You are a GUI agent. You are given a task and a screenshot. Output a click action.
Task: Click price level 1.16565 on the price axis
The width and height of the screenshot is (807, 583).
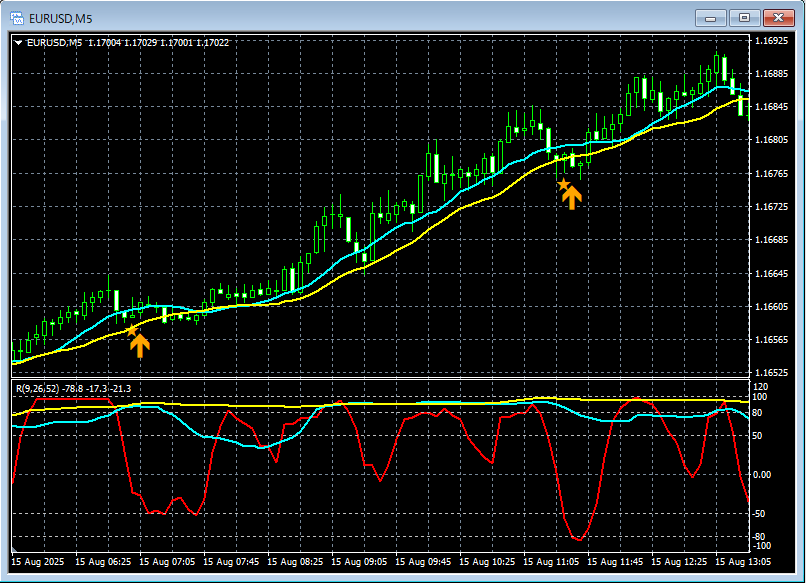(771, 340)
